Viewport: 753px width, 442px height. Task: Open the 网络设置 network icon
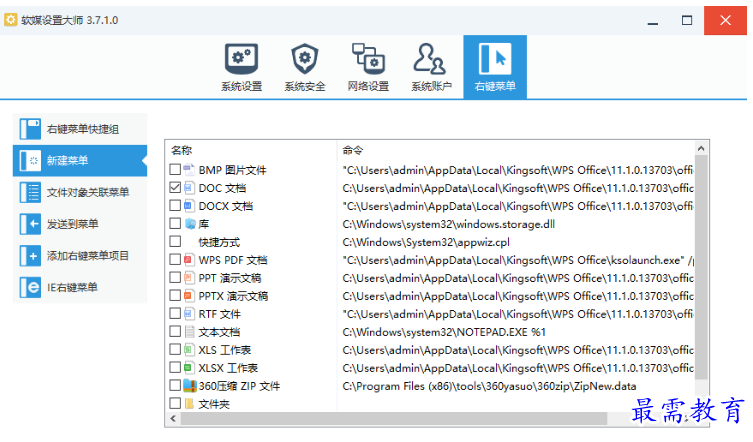coord(368,59)
